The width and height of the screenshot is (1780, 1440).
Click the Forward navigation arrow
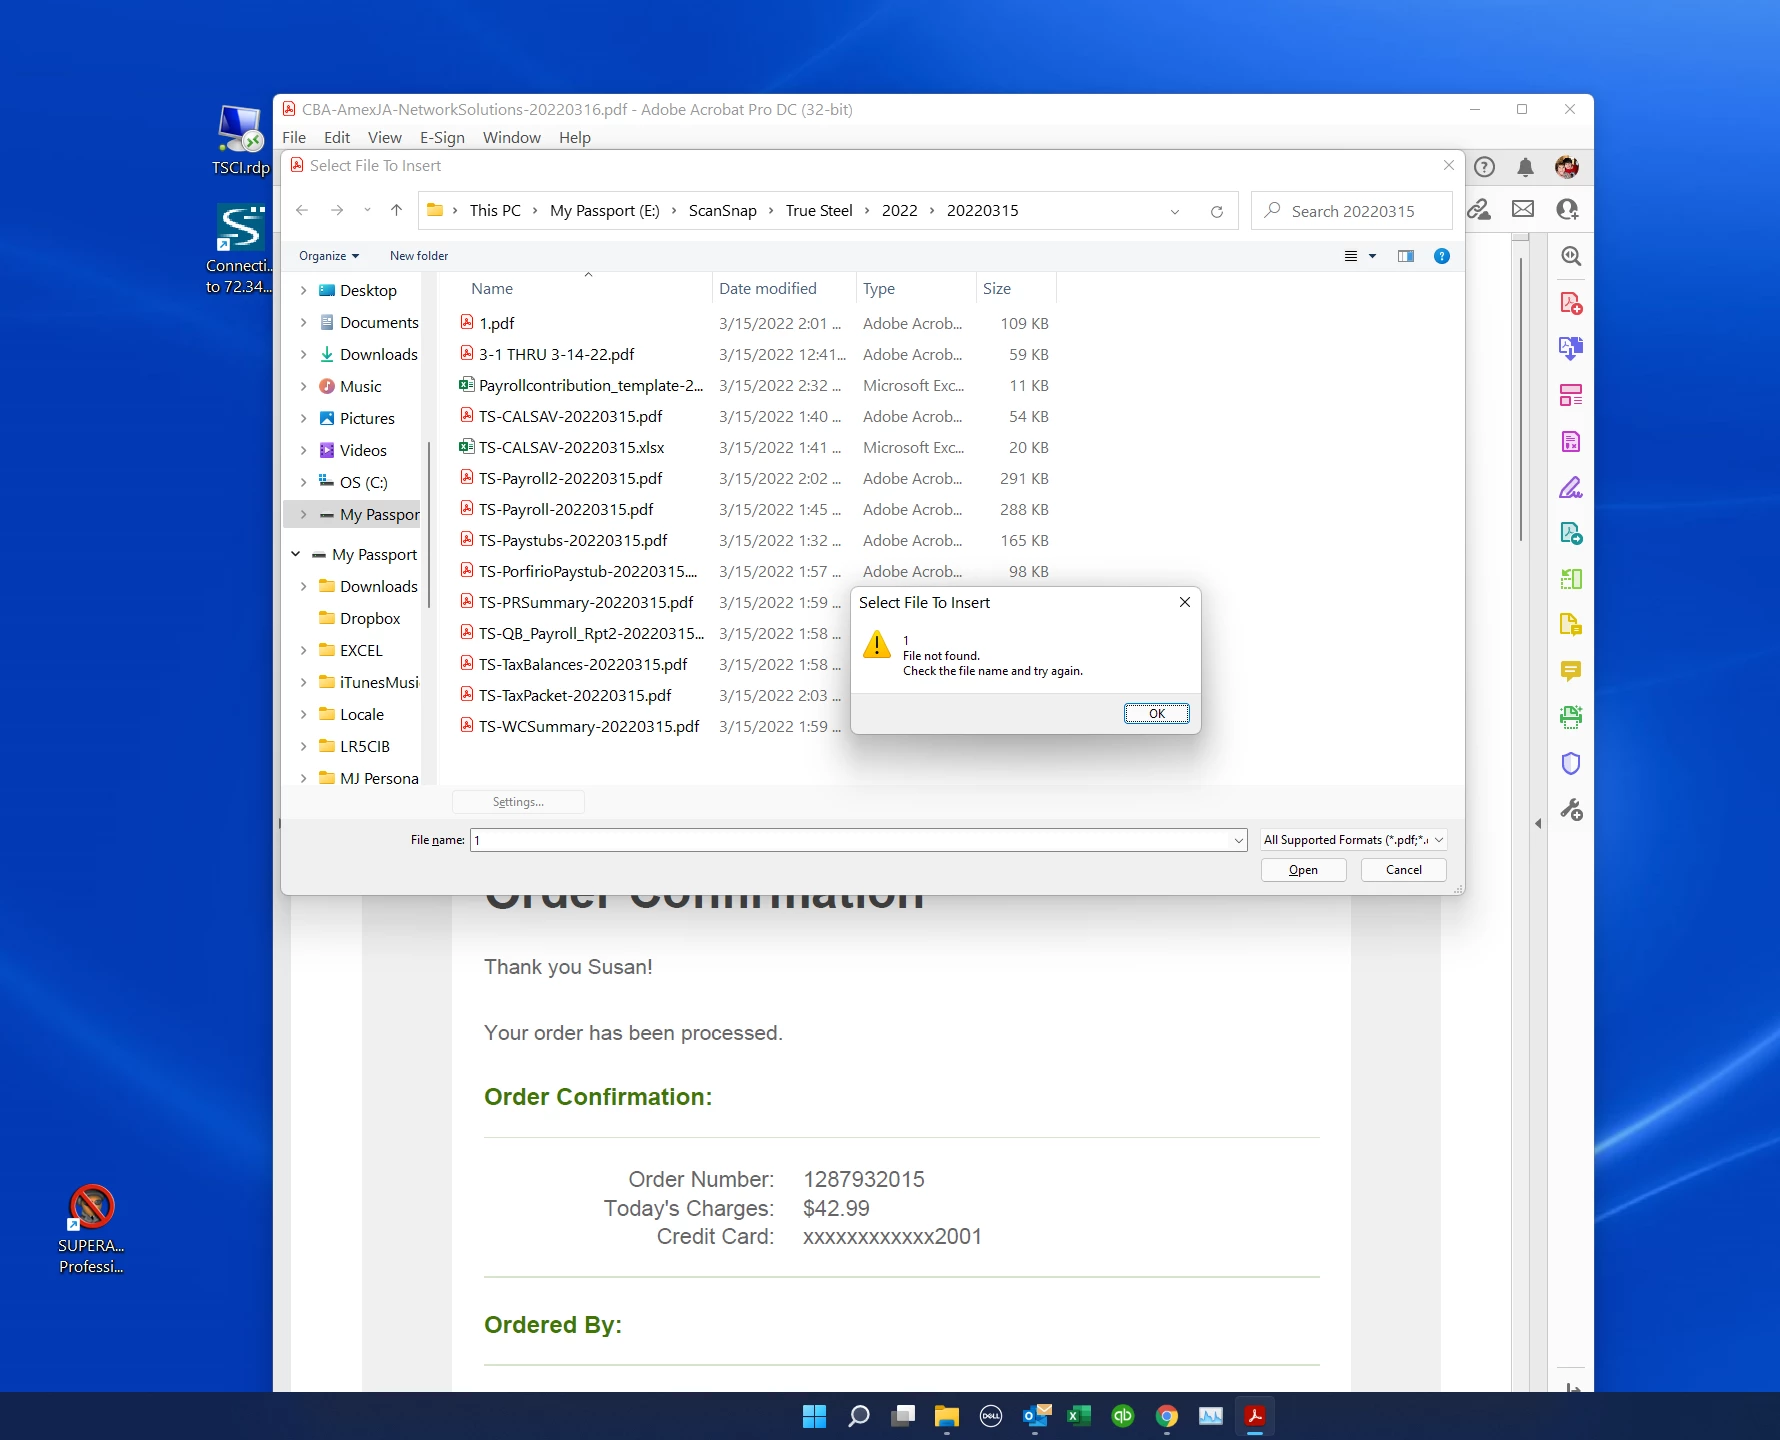coord(337,210)
